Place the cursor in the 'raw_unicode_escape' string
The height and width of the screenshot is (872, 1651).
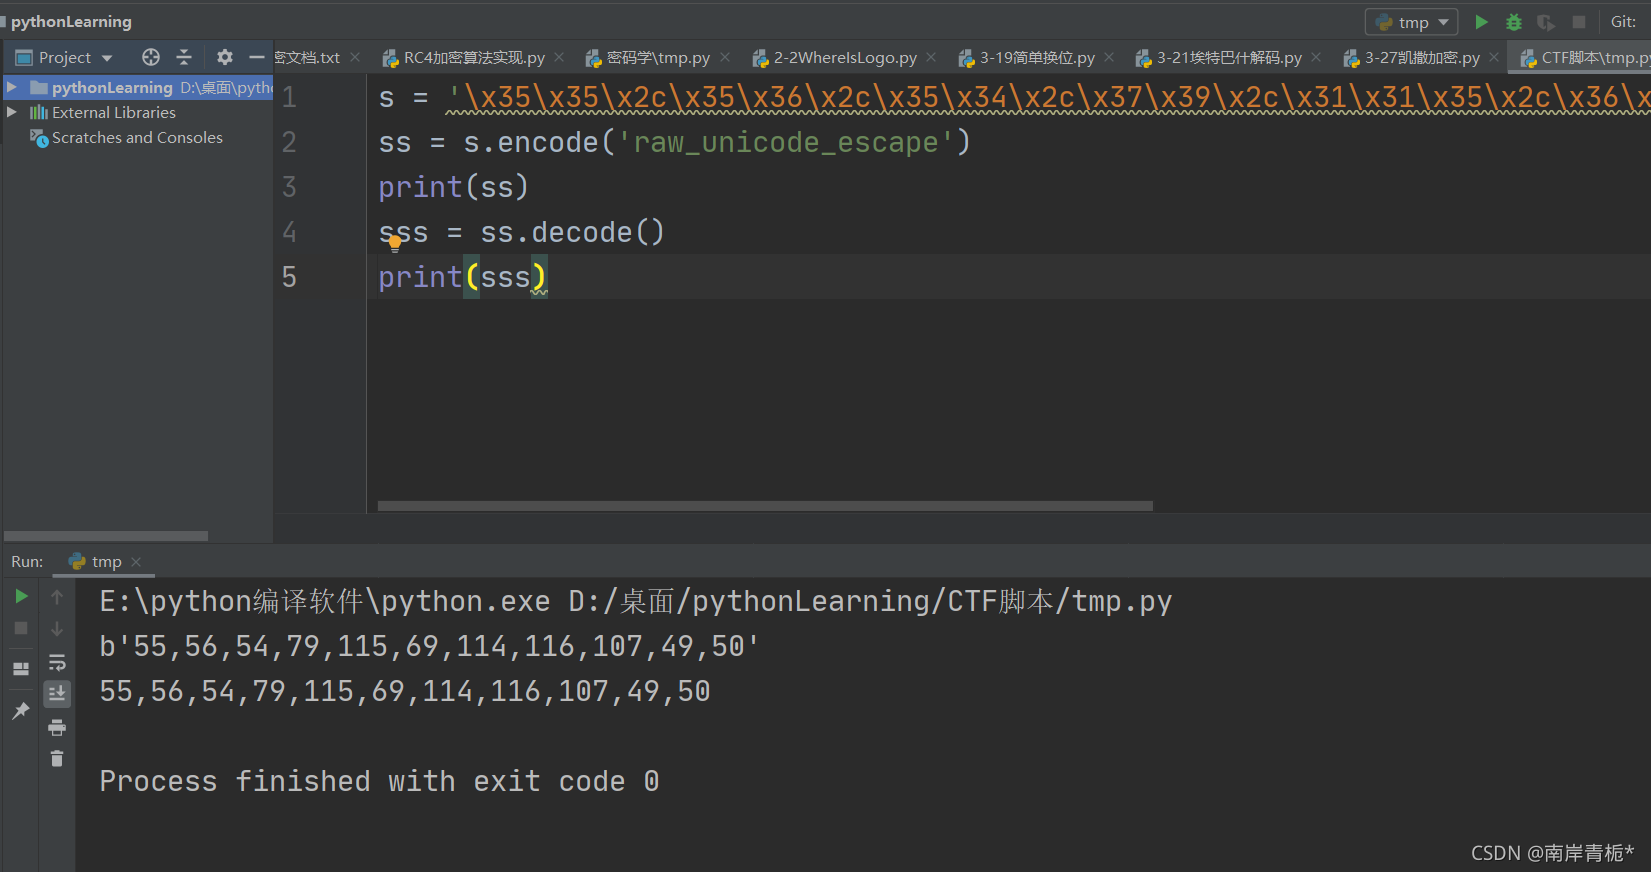click(786, 142)
